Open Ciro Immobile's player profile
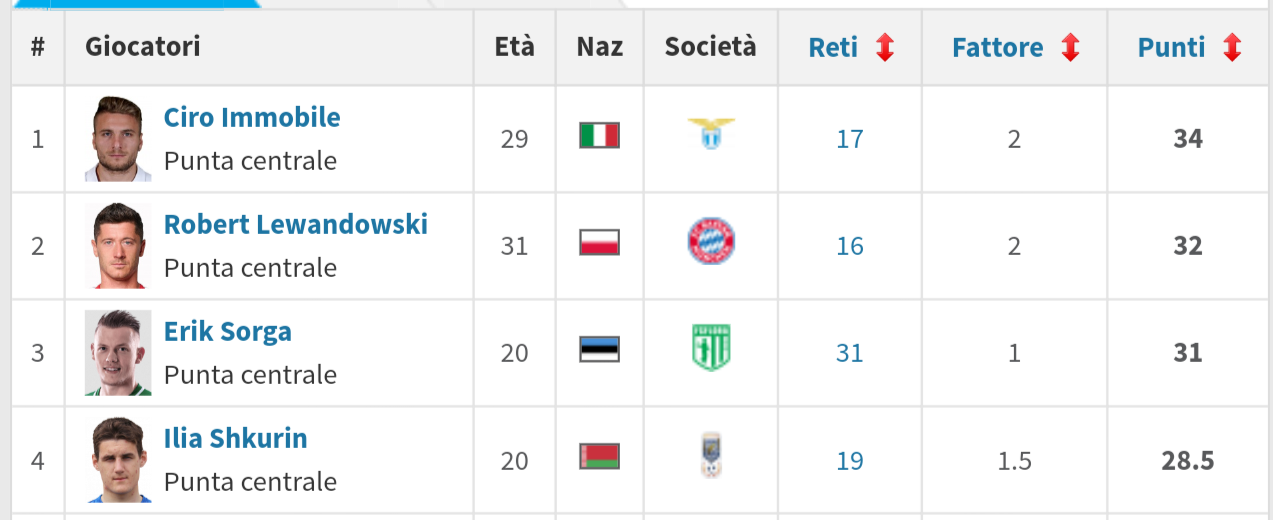This screenshot has height=520, width=1273. click(x=252, y=117)
